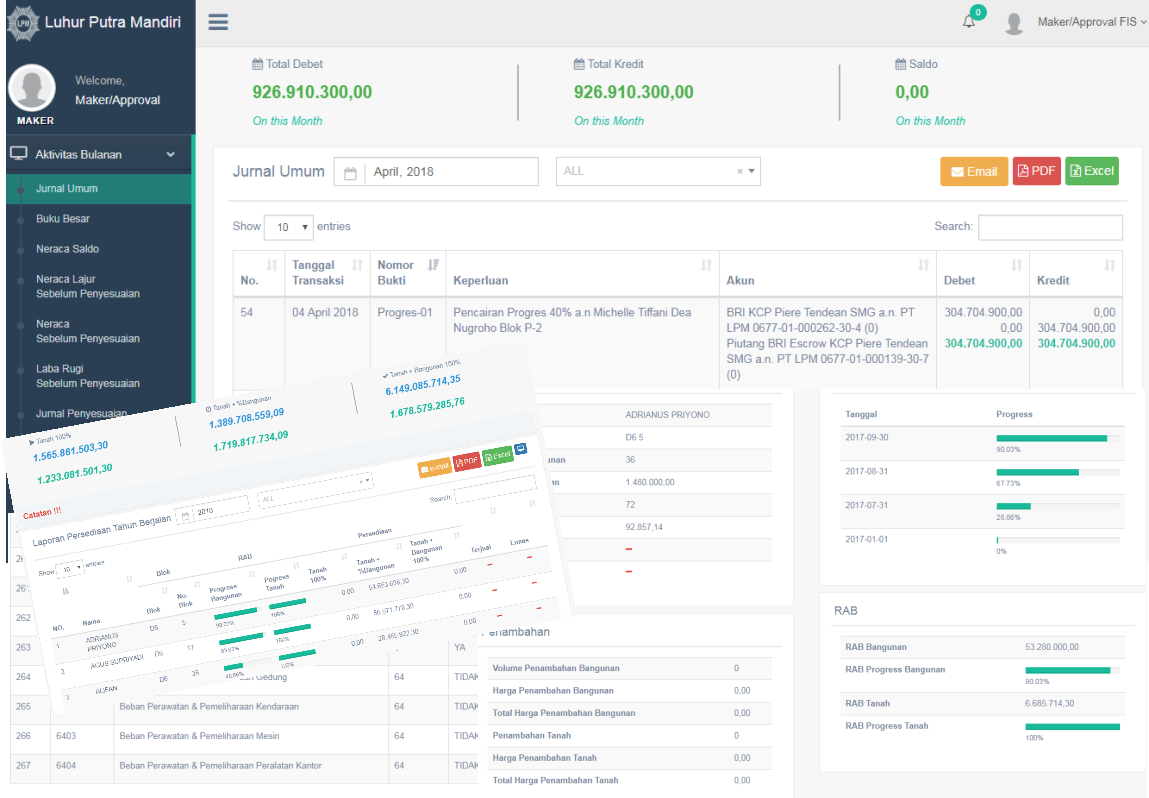
Task: Click the sort icon on Debet column
Action: [1017, 265]
